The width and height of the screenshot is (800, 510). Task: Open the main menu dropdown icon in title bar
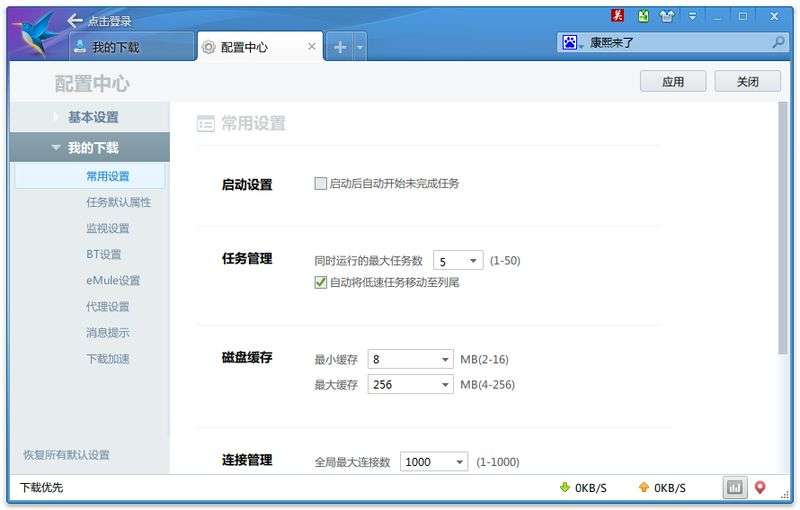tap(692, 16)
